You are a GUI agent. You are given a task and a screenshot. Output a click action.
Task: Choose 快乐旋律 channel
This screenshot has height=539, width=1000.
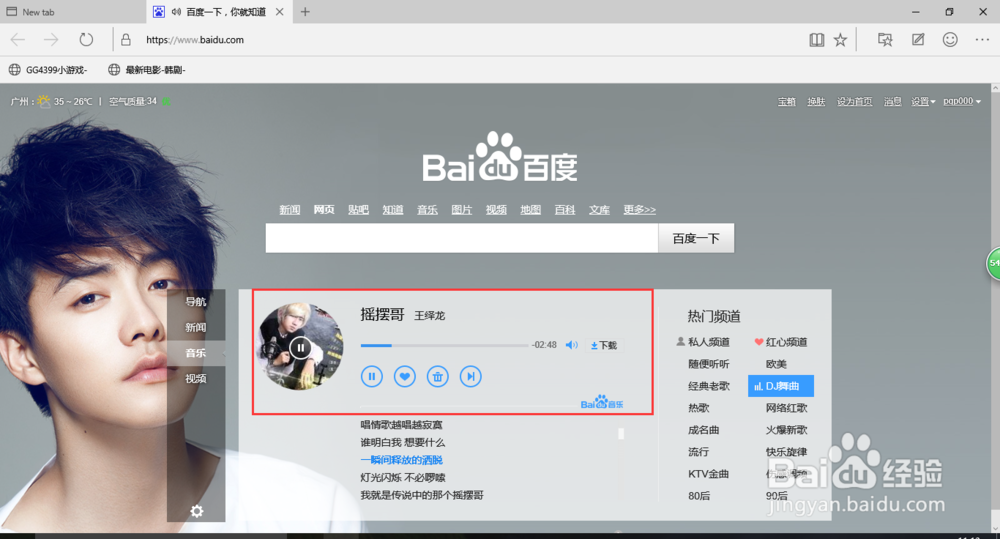[x=786, y=452]
